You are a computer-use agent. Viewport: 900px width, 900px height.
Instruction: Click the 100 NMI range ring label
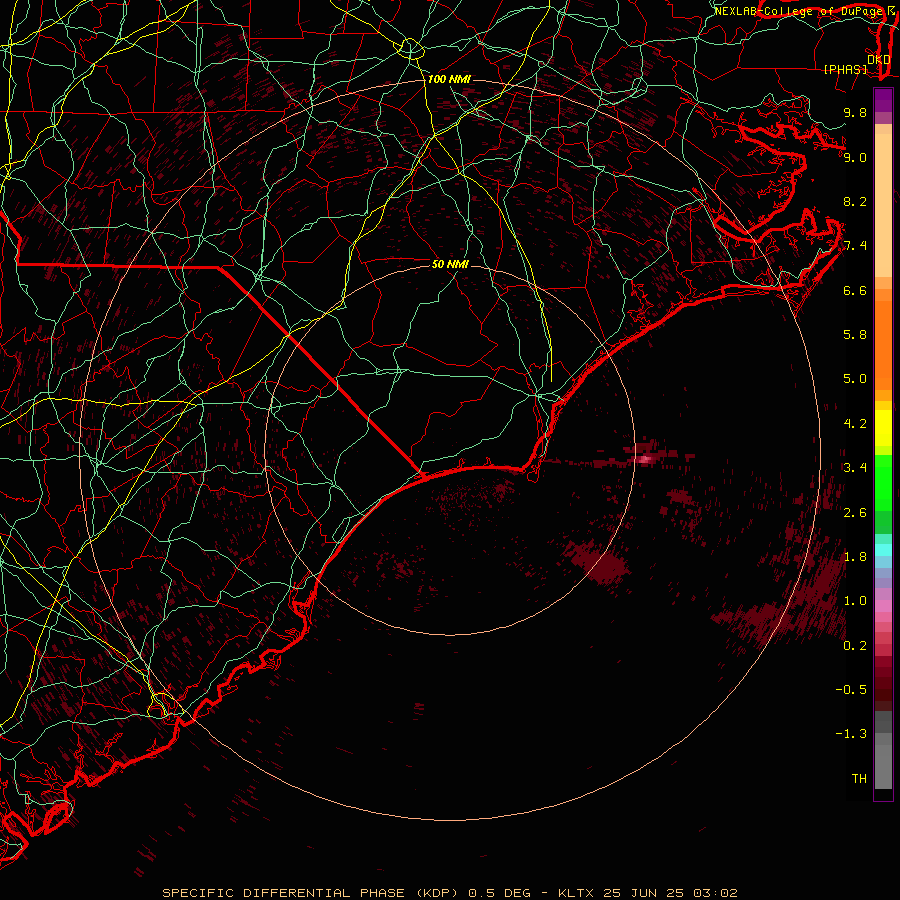pyautogui.click(x=449, y=79)
